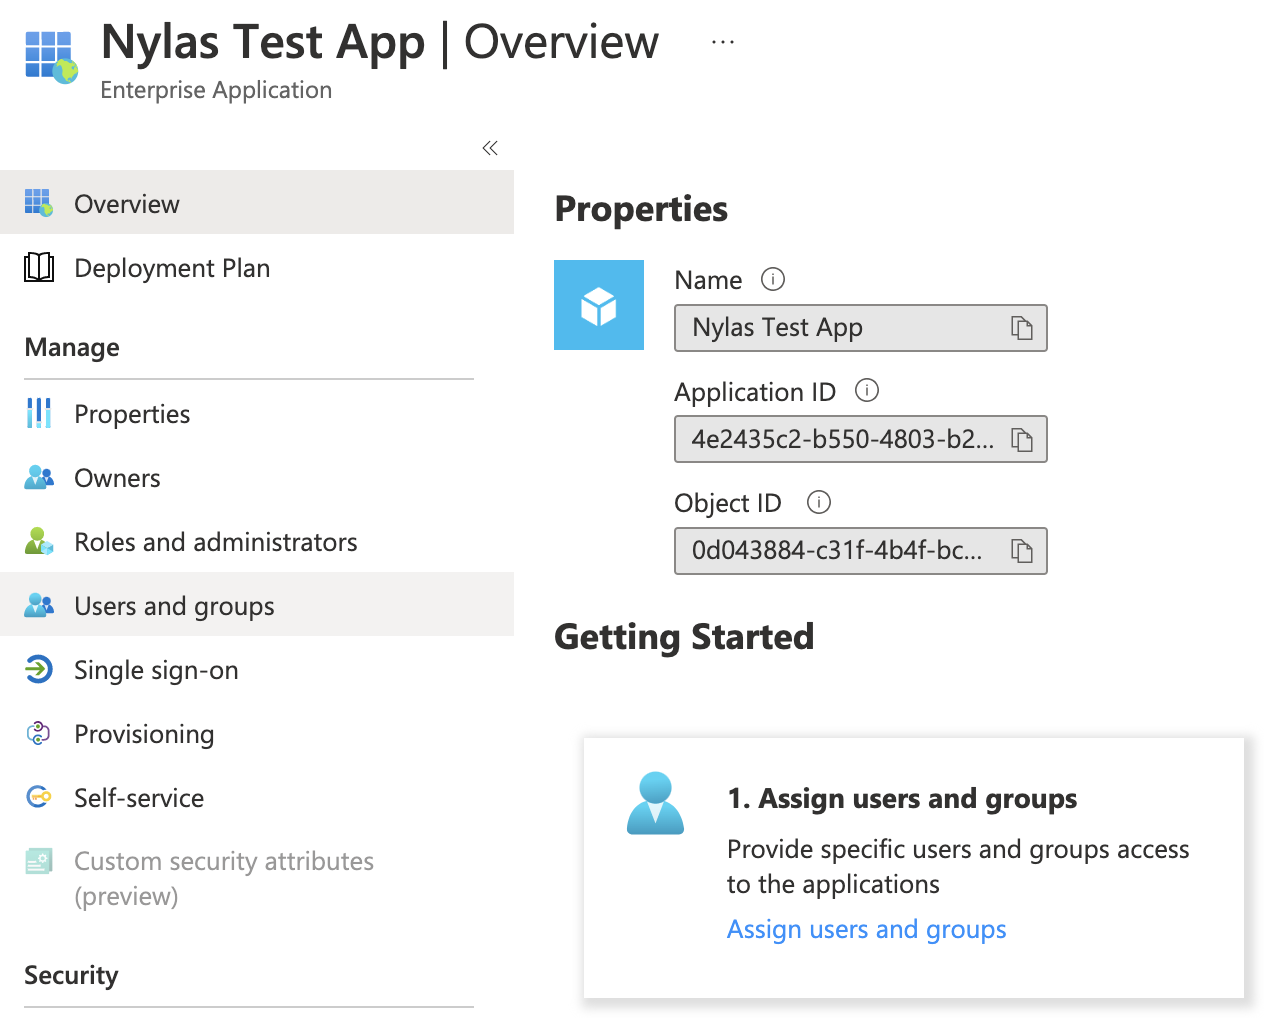This screenshot has height=1024, width=1266.
Task: Click the Security section heading
Action: coord(71,975)
